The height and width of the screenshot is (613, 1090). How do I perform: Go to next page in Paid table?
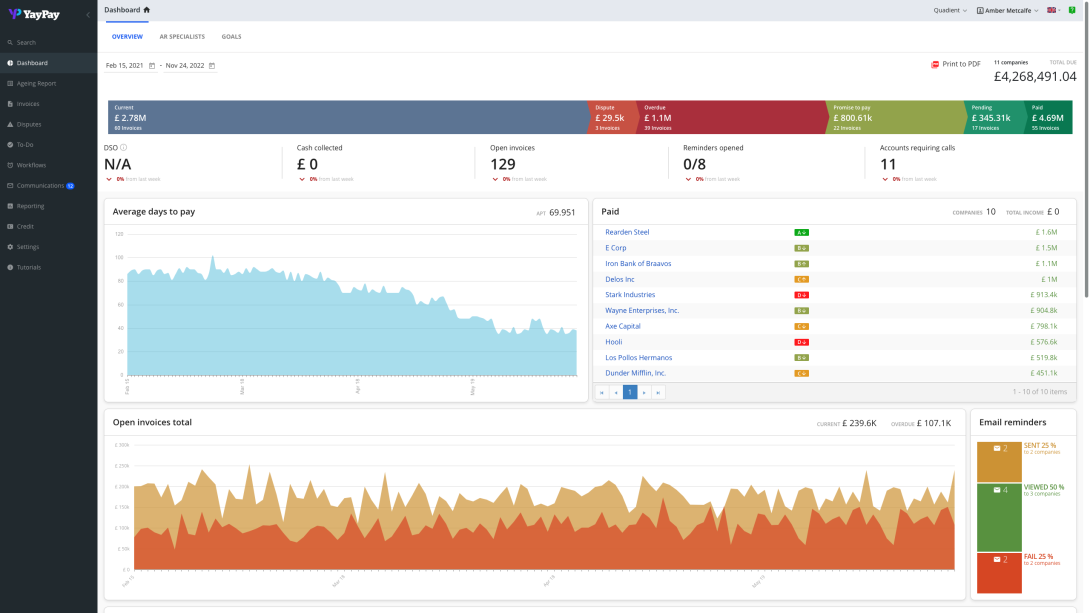point(644,392)
